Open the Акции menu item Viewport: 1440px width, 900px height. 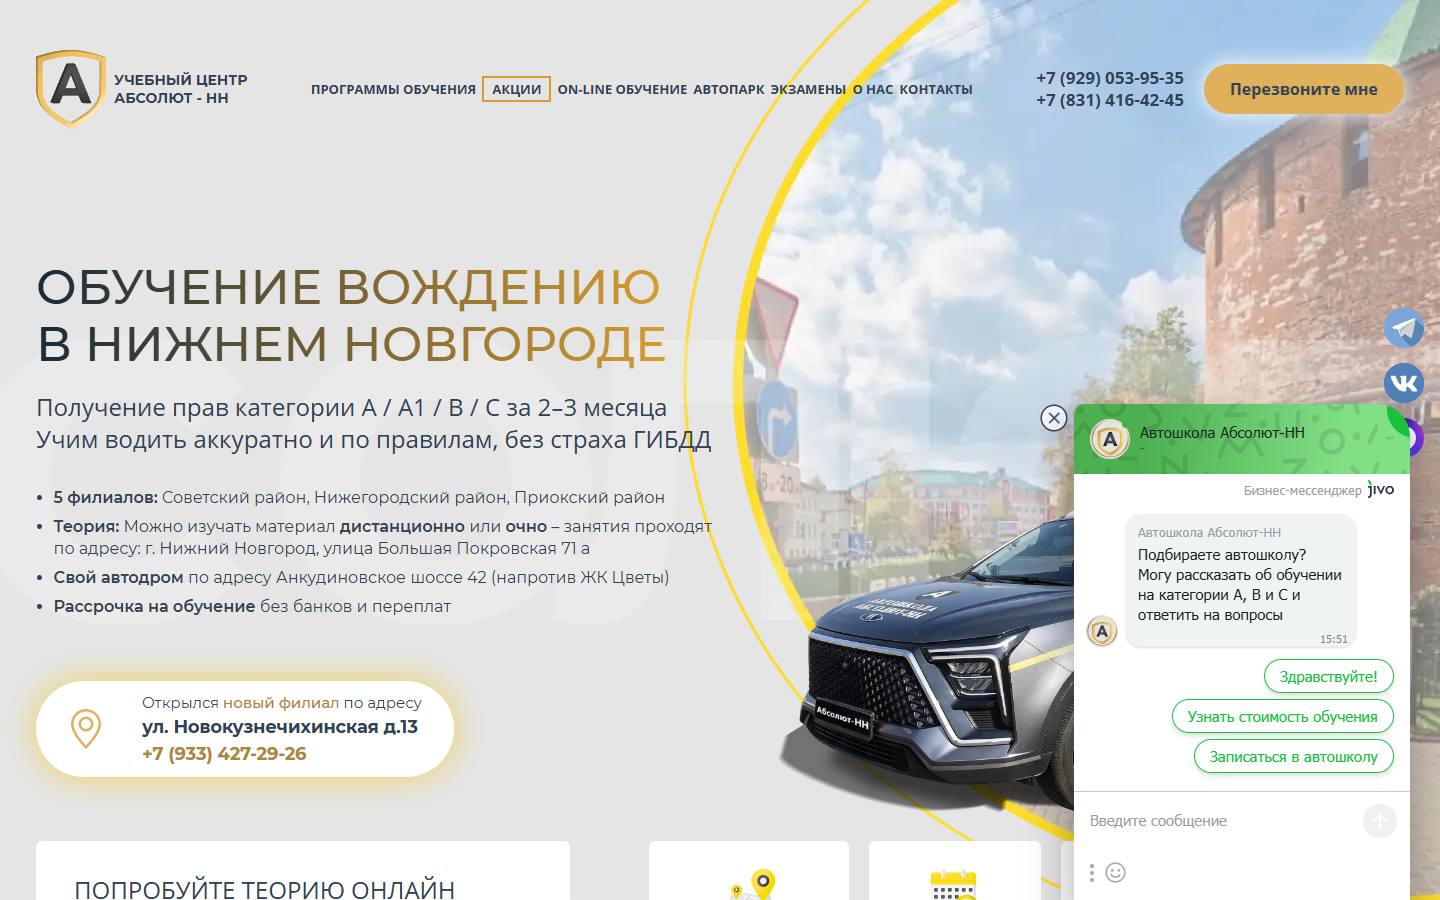[x=516, y=89]
